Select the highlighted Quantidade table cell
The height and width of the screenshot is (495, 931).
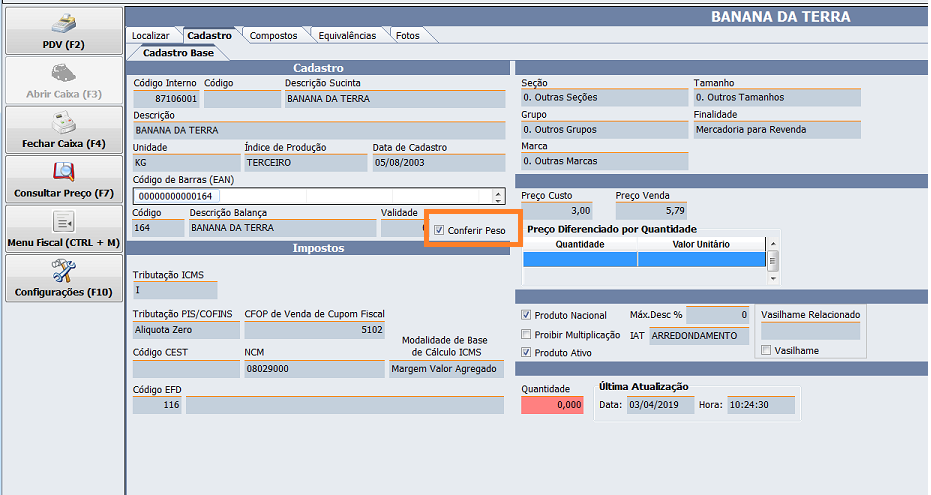[580, 259]
